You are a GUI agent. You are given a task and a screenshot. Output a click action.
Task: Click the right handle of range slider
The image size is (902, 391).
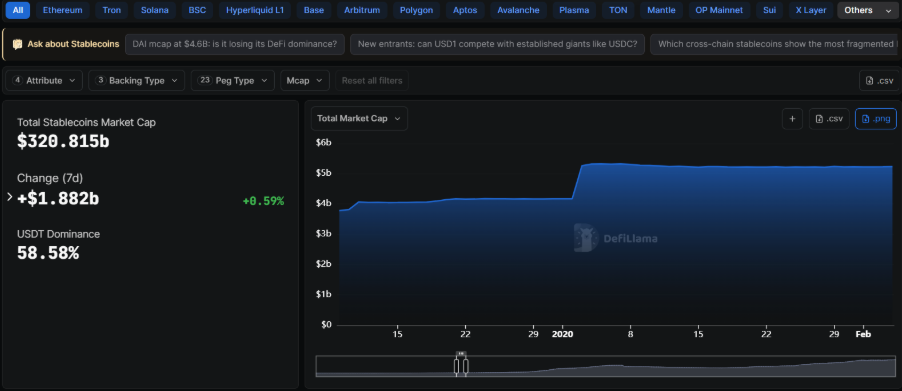click(x=466, y=366)
